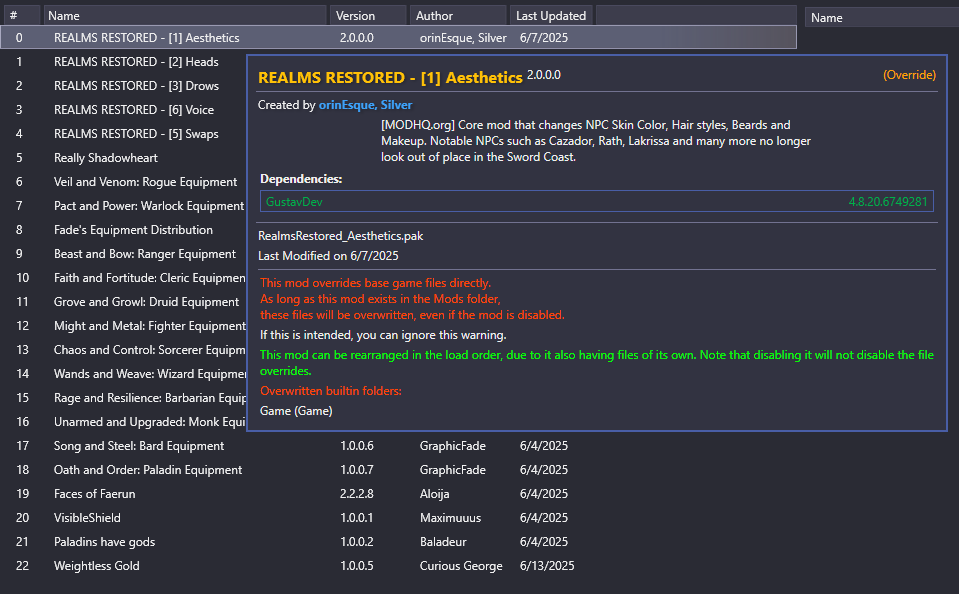Click the RealmsRestored_Aesthetics.pak file name
The image size is (959, 594).
pyautogui.click(x=341, y=236)
